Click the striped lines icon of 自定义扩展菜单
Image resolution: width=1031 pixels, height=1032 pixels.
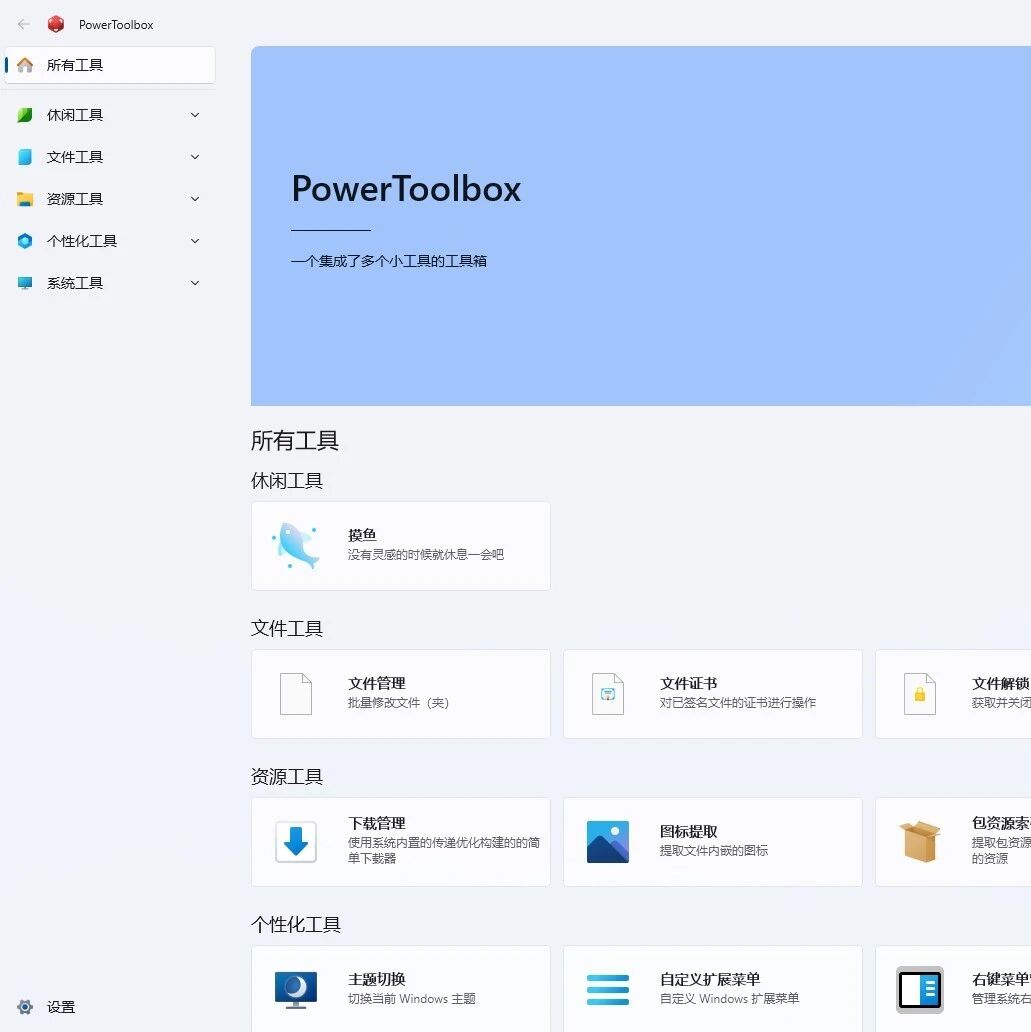[608, 989]
